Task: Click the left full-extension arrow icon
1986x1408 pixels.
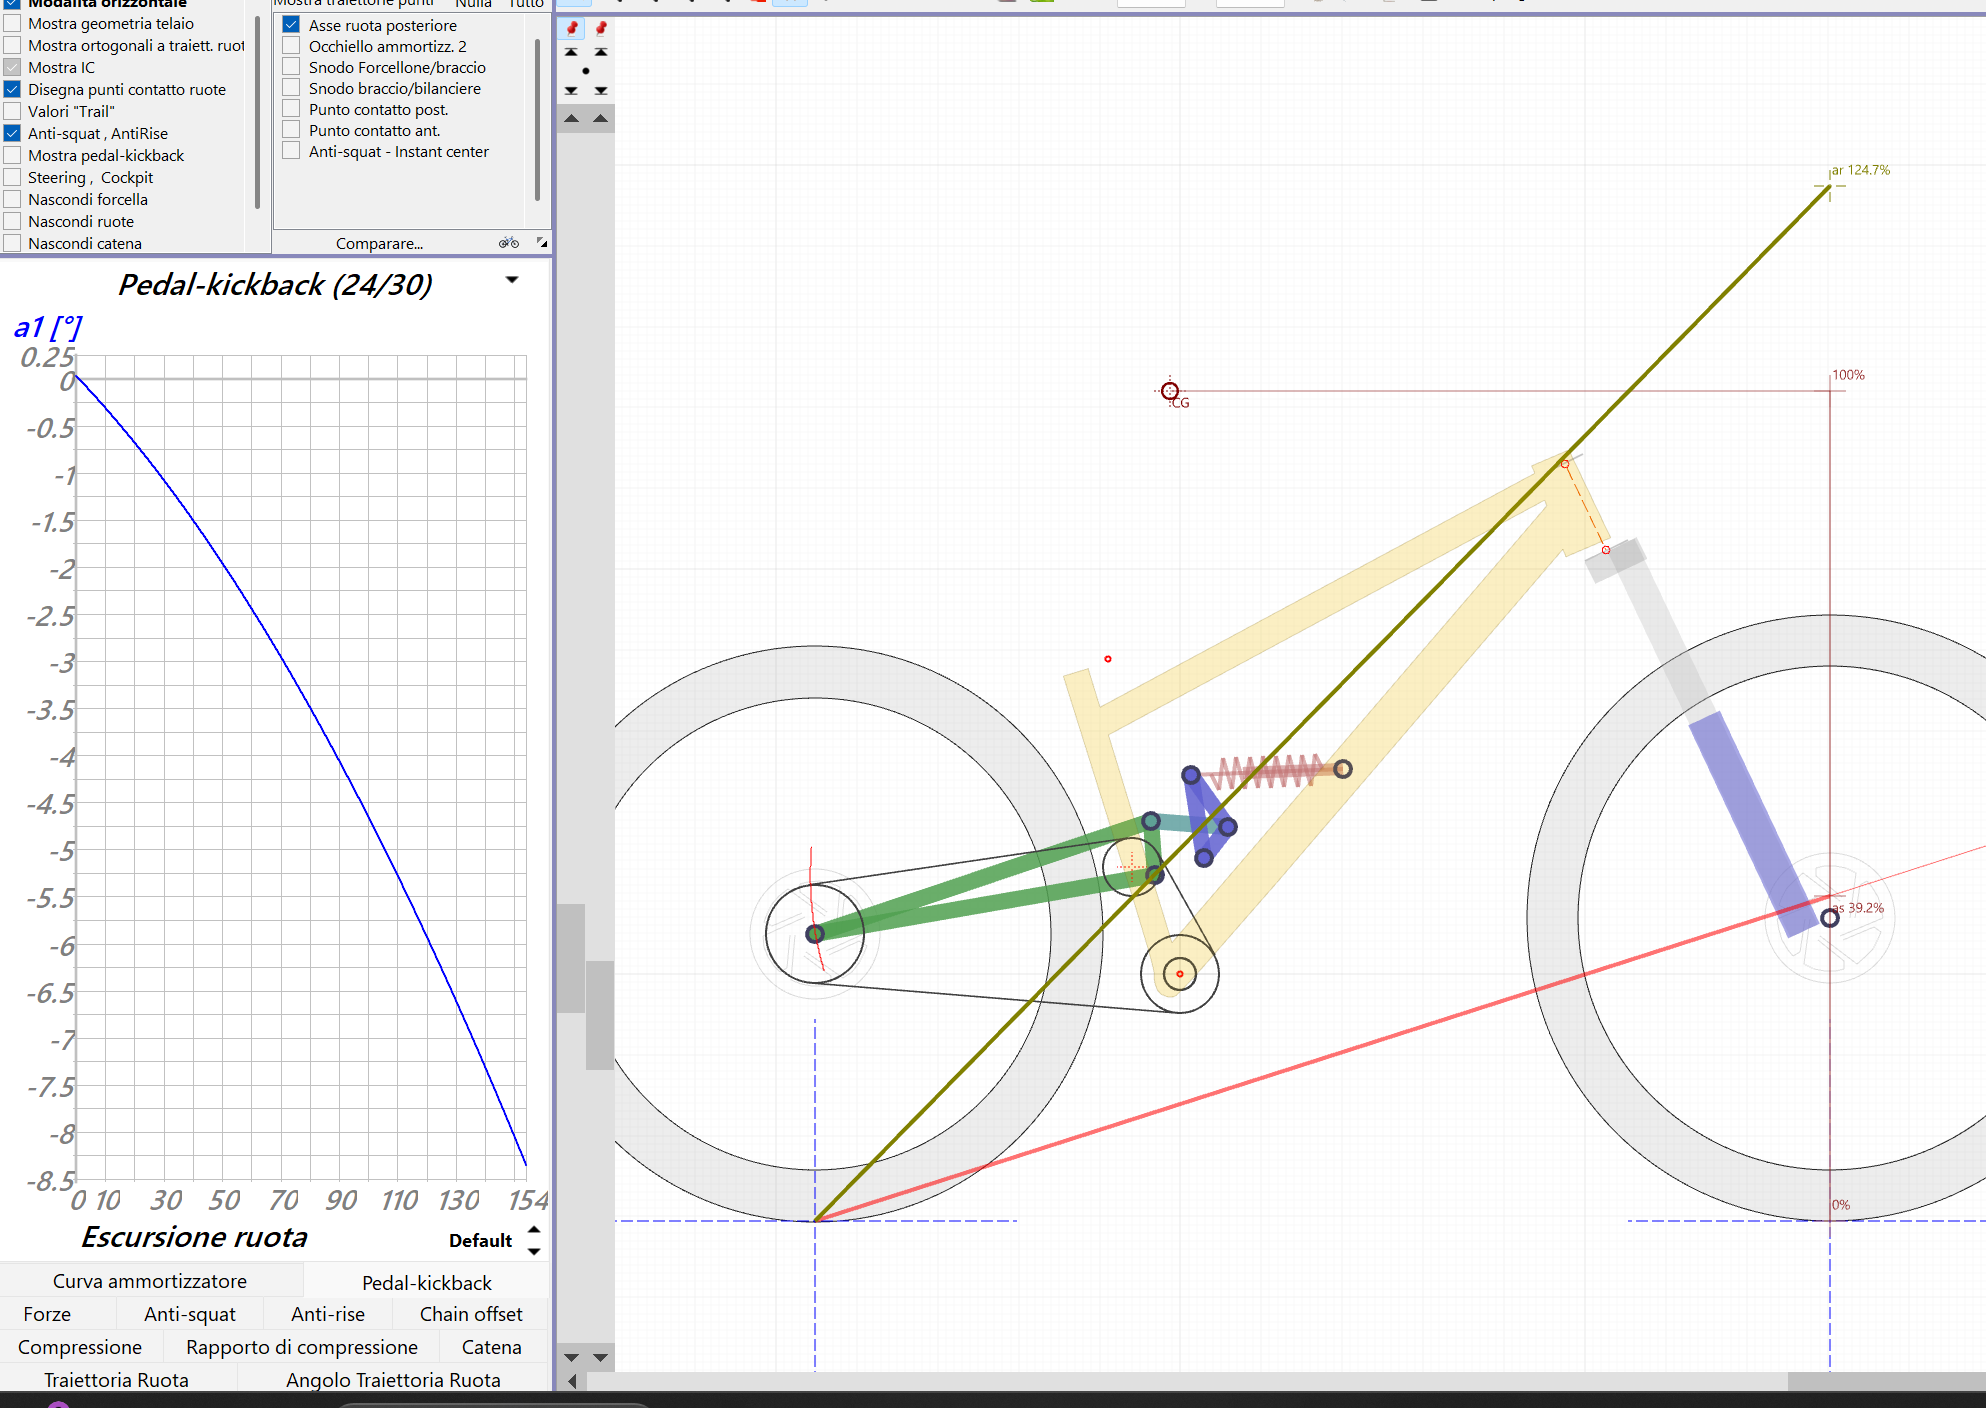Action: pyautogui.click(x=571, y=52)
